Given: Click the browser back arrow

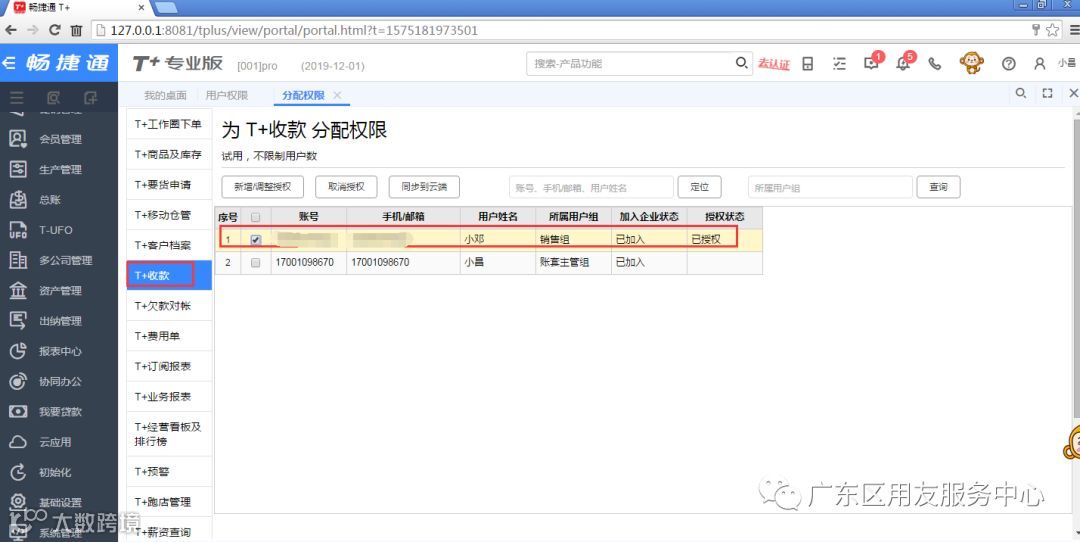Looking at the screenshot, I should [x=10, y=30].
